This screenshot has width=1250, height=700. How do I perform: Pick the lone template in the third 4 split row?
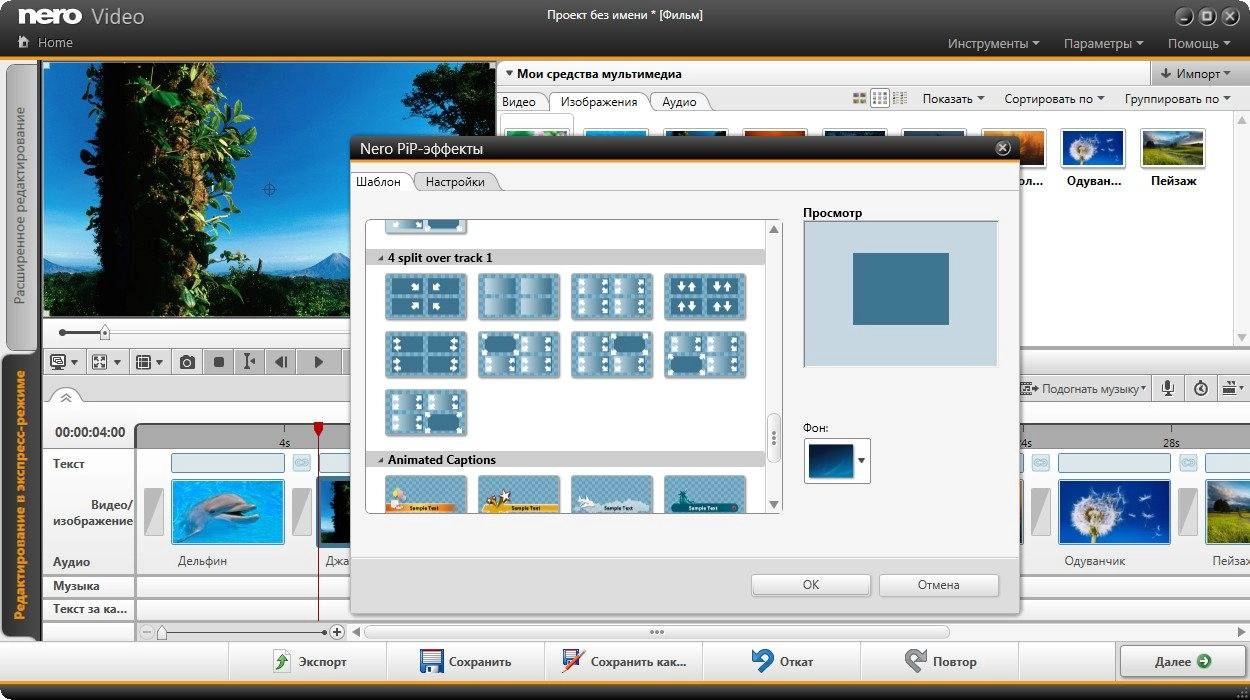click(426, 412)
